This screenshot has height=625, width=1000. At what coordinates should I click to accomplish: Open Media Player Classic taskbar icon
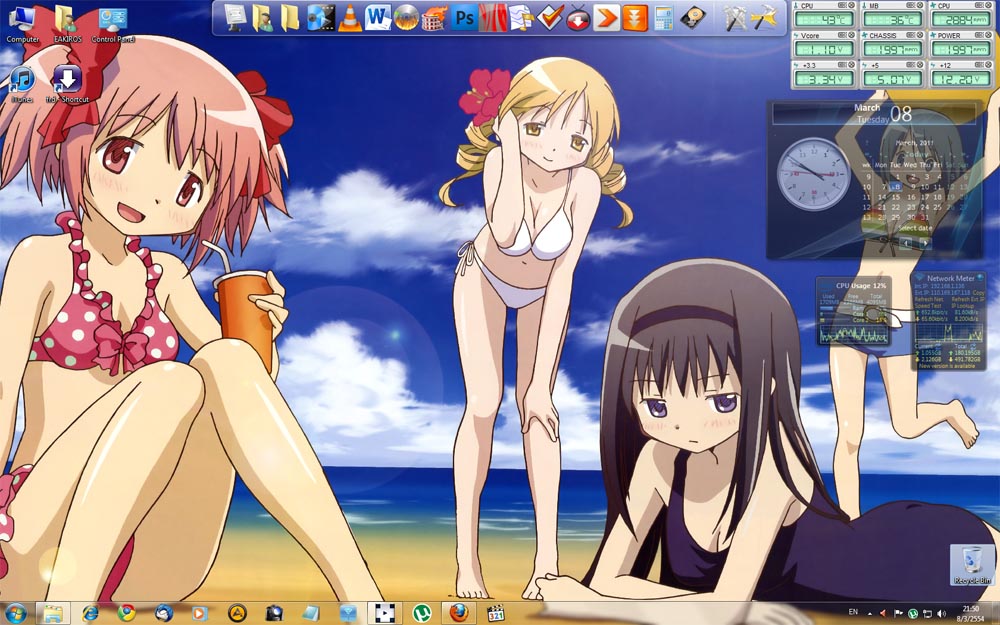click(x=496, y=613)
